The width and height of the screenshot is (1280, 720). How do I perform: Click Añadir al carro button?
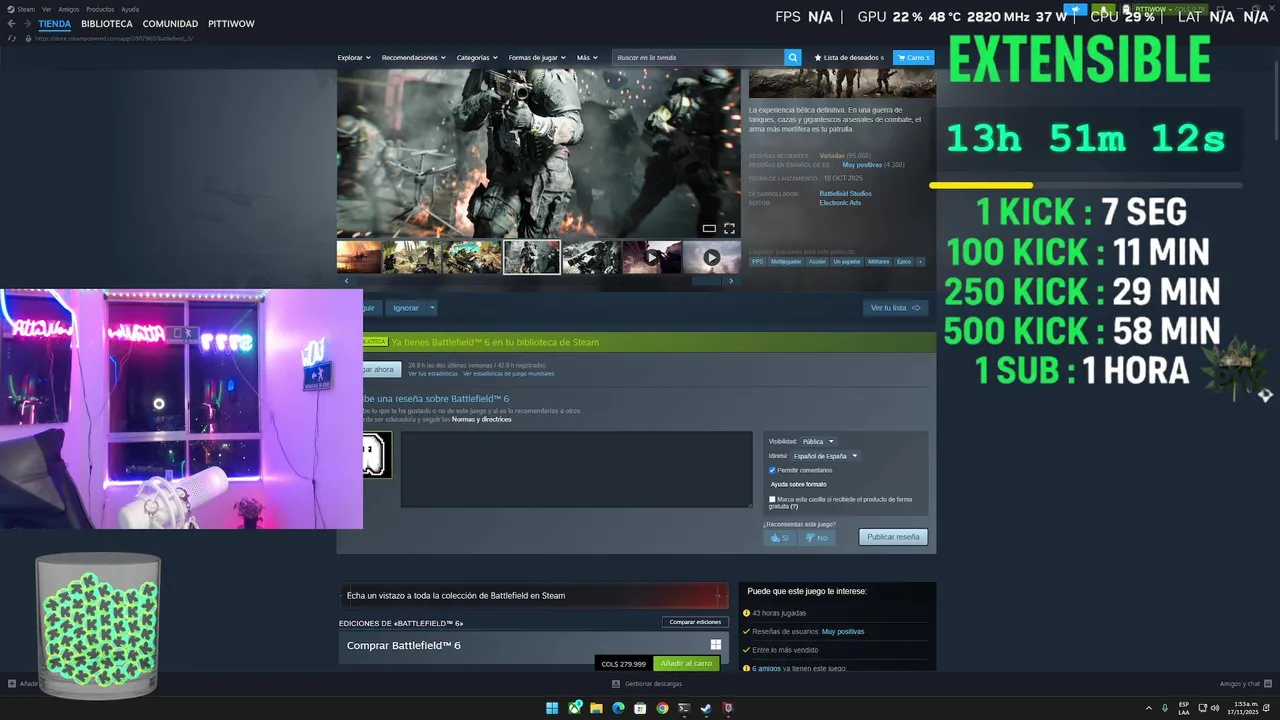coord(686,663)
